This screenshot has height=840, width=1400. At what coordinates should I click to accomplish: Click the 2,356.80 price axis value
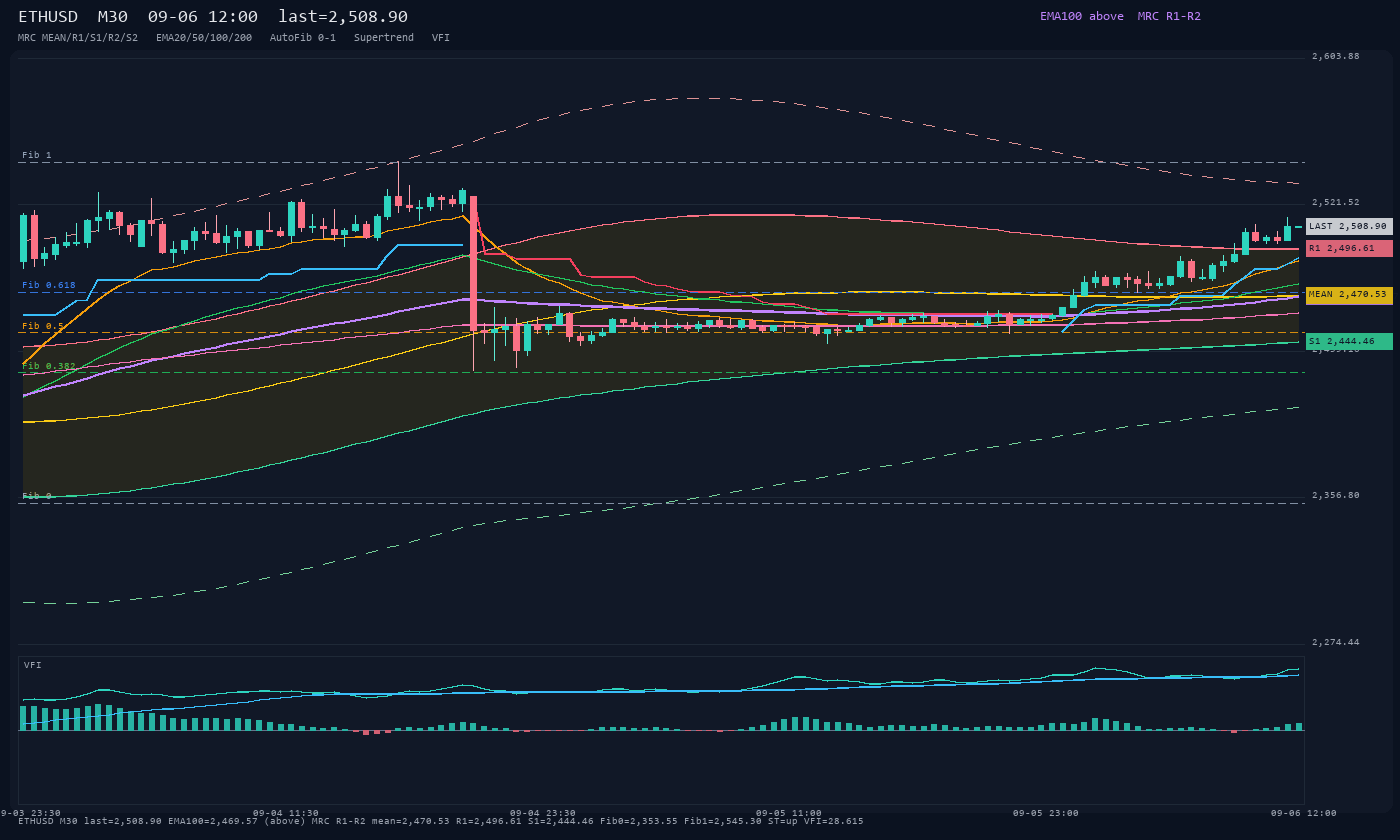[1336, 495]
